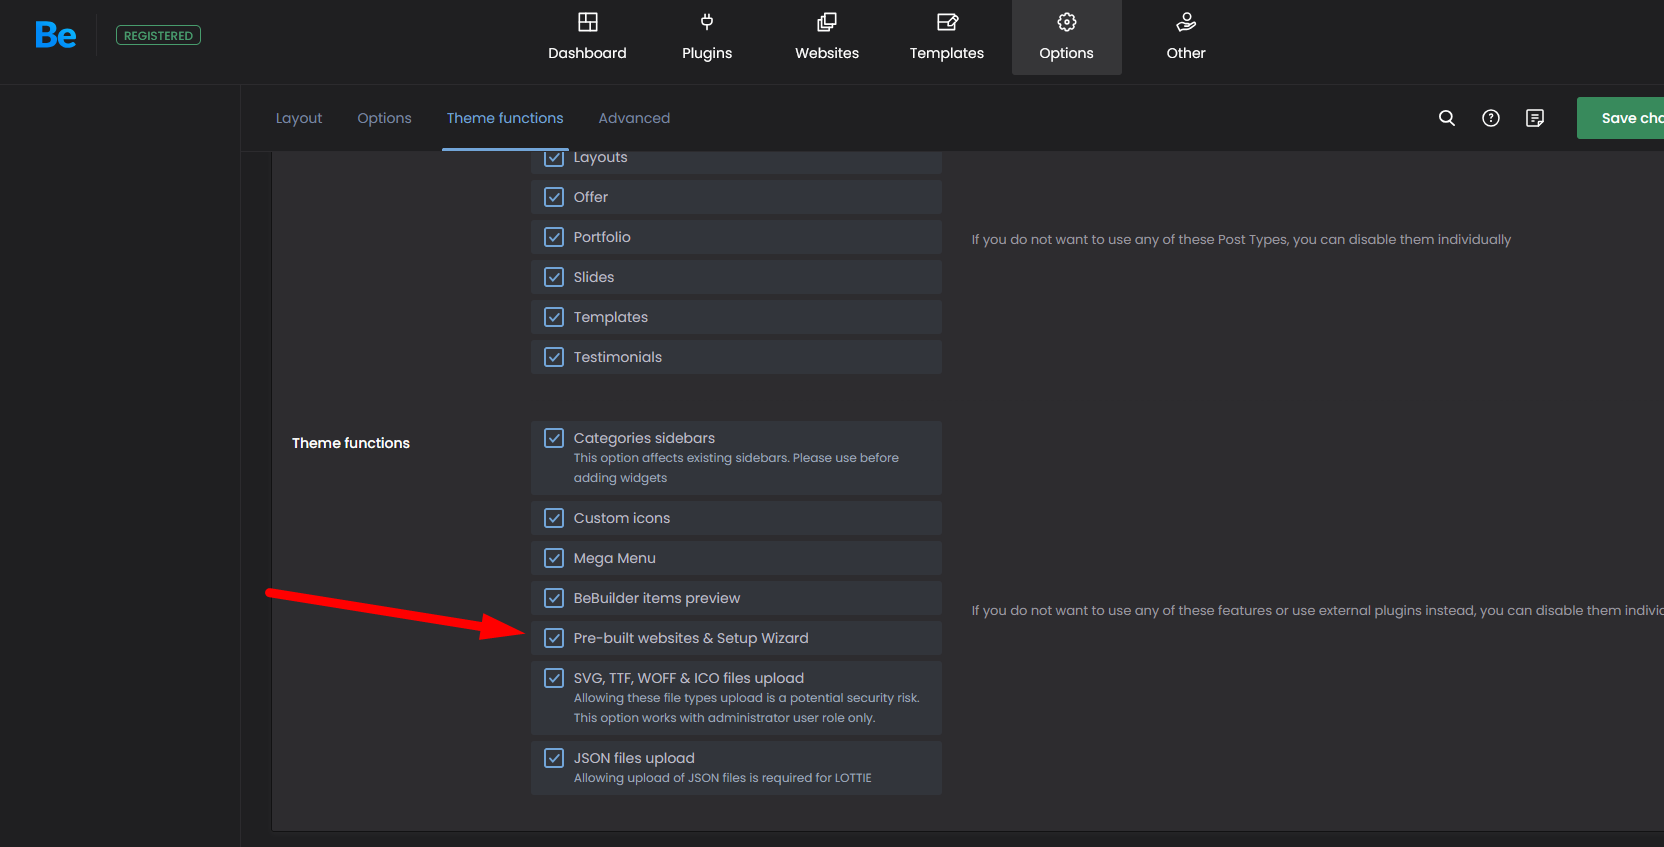Disable the Testimonials post type

point(554,357)
